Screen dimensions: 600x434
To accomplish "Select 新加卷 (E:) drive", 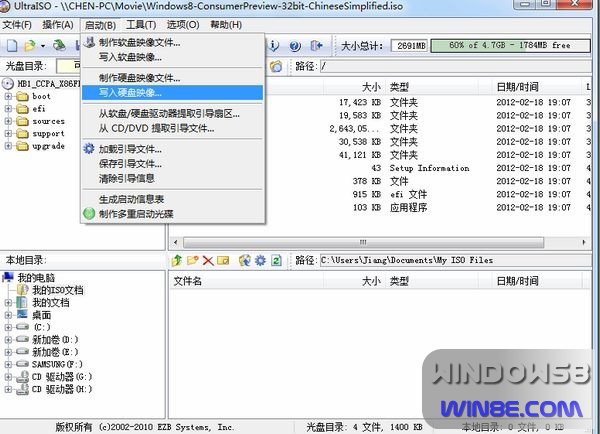I will pyautogui.click(x=55, y=352).
